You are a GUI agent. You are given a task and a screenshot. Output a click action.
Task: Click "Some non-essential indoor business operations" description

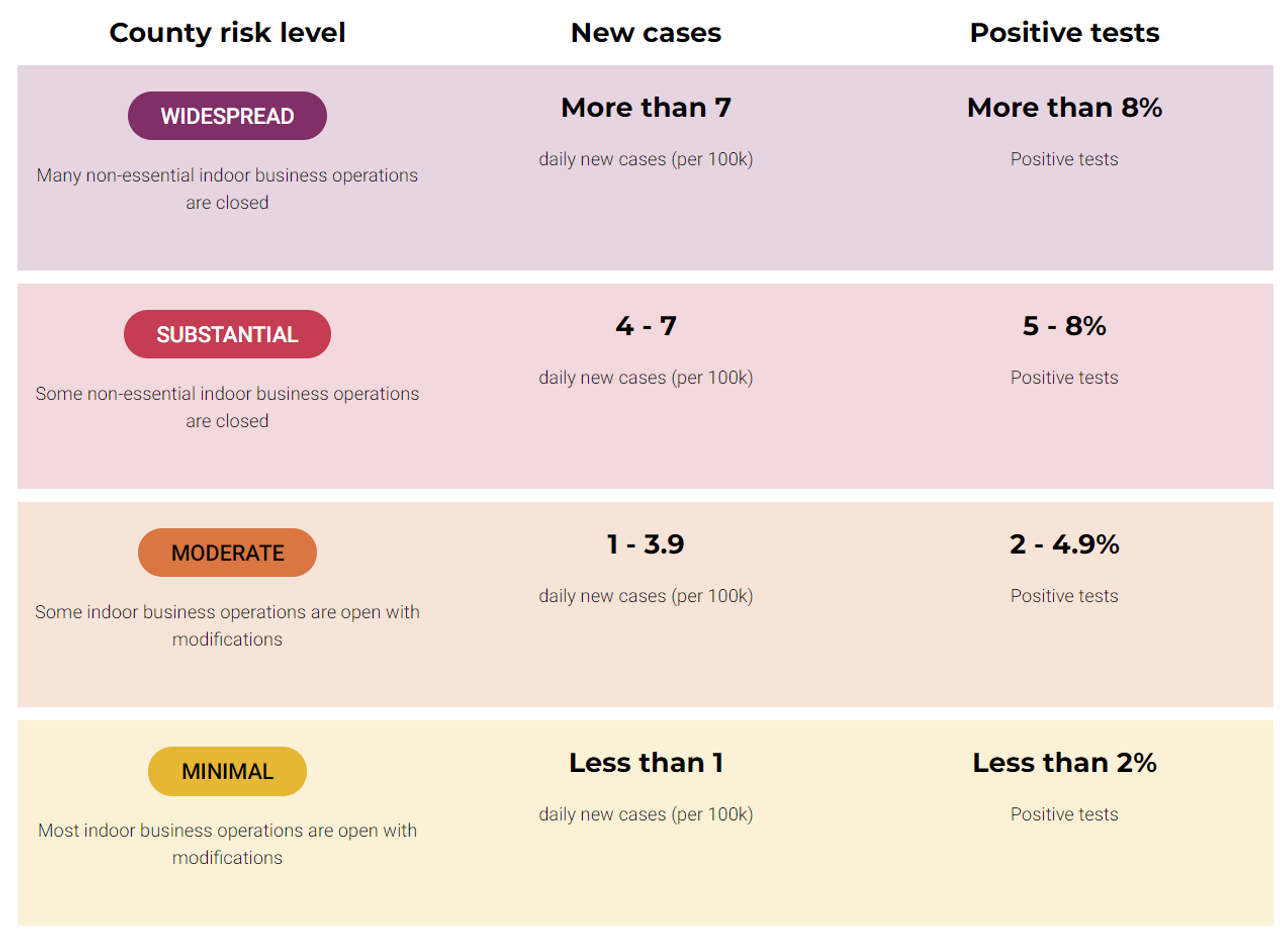point(227,394)
